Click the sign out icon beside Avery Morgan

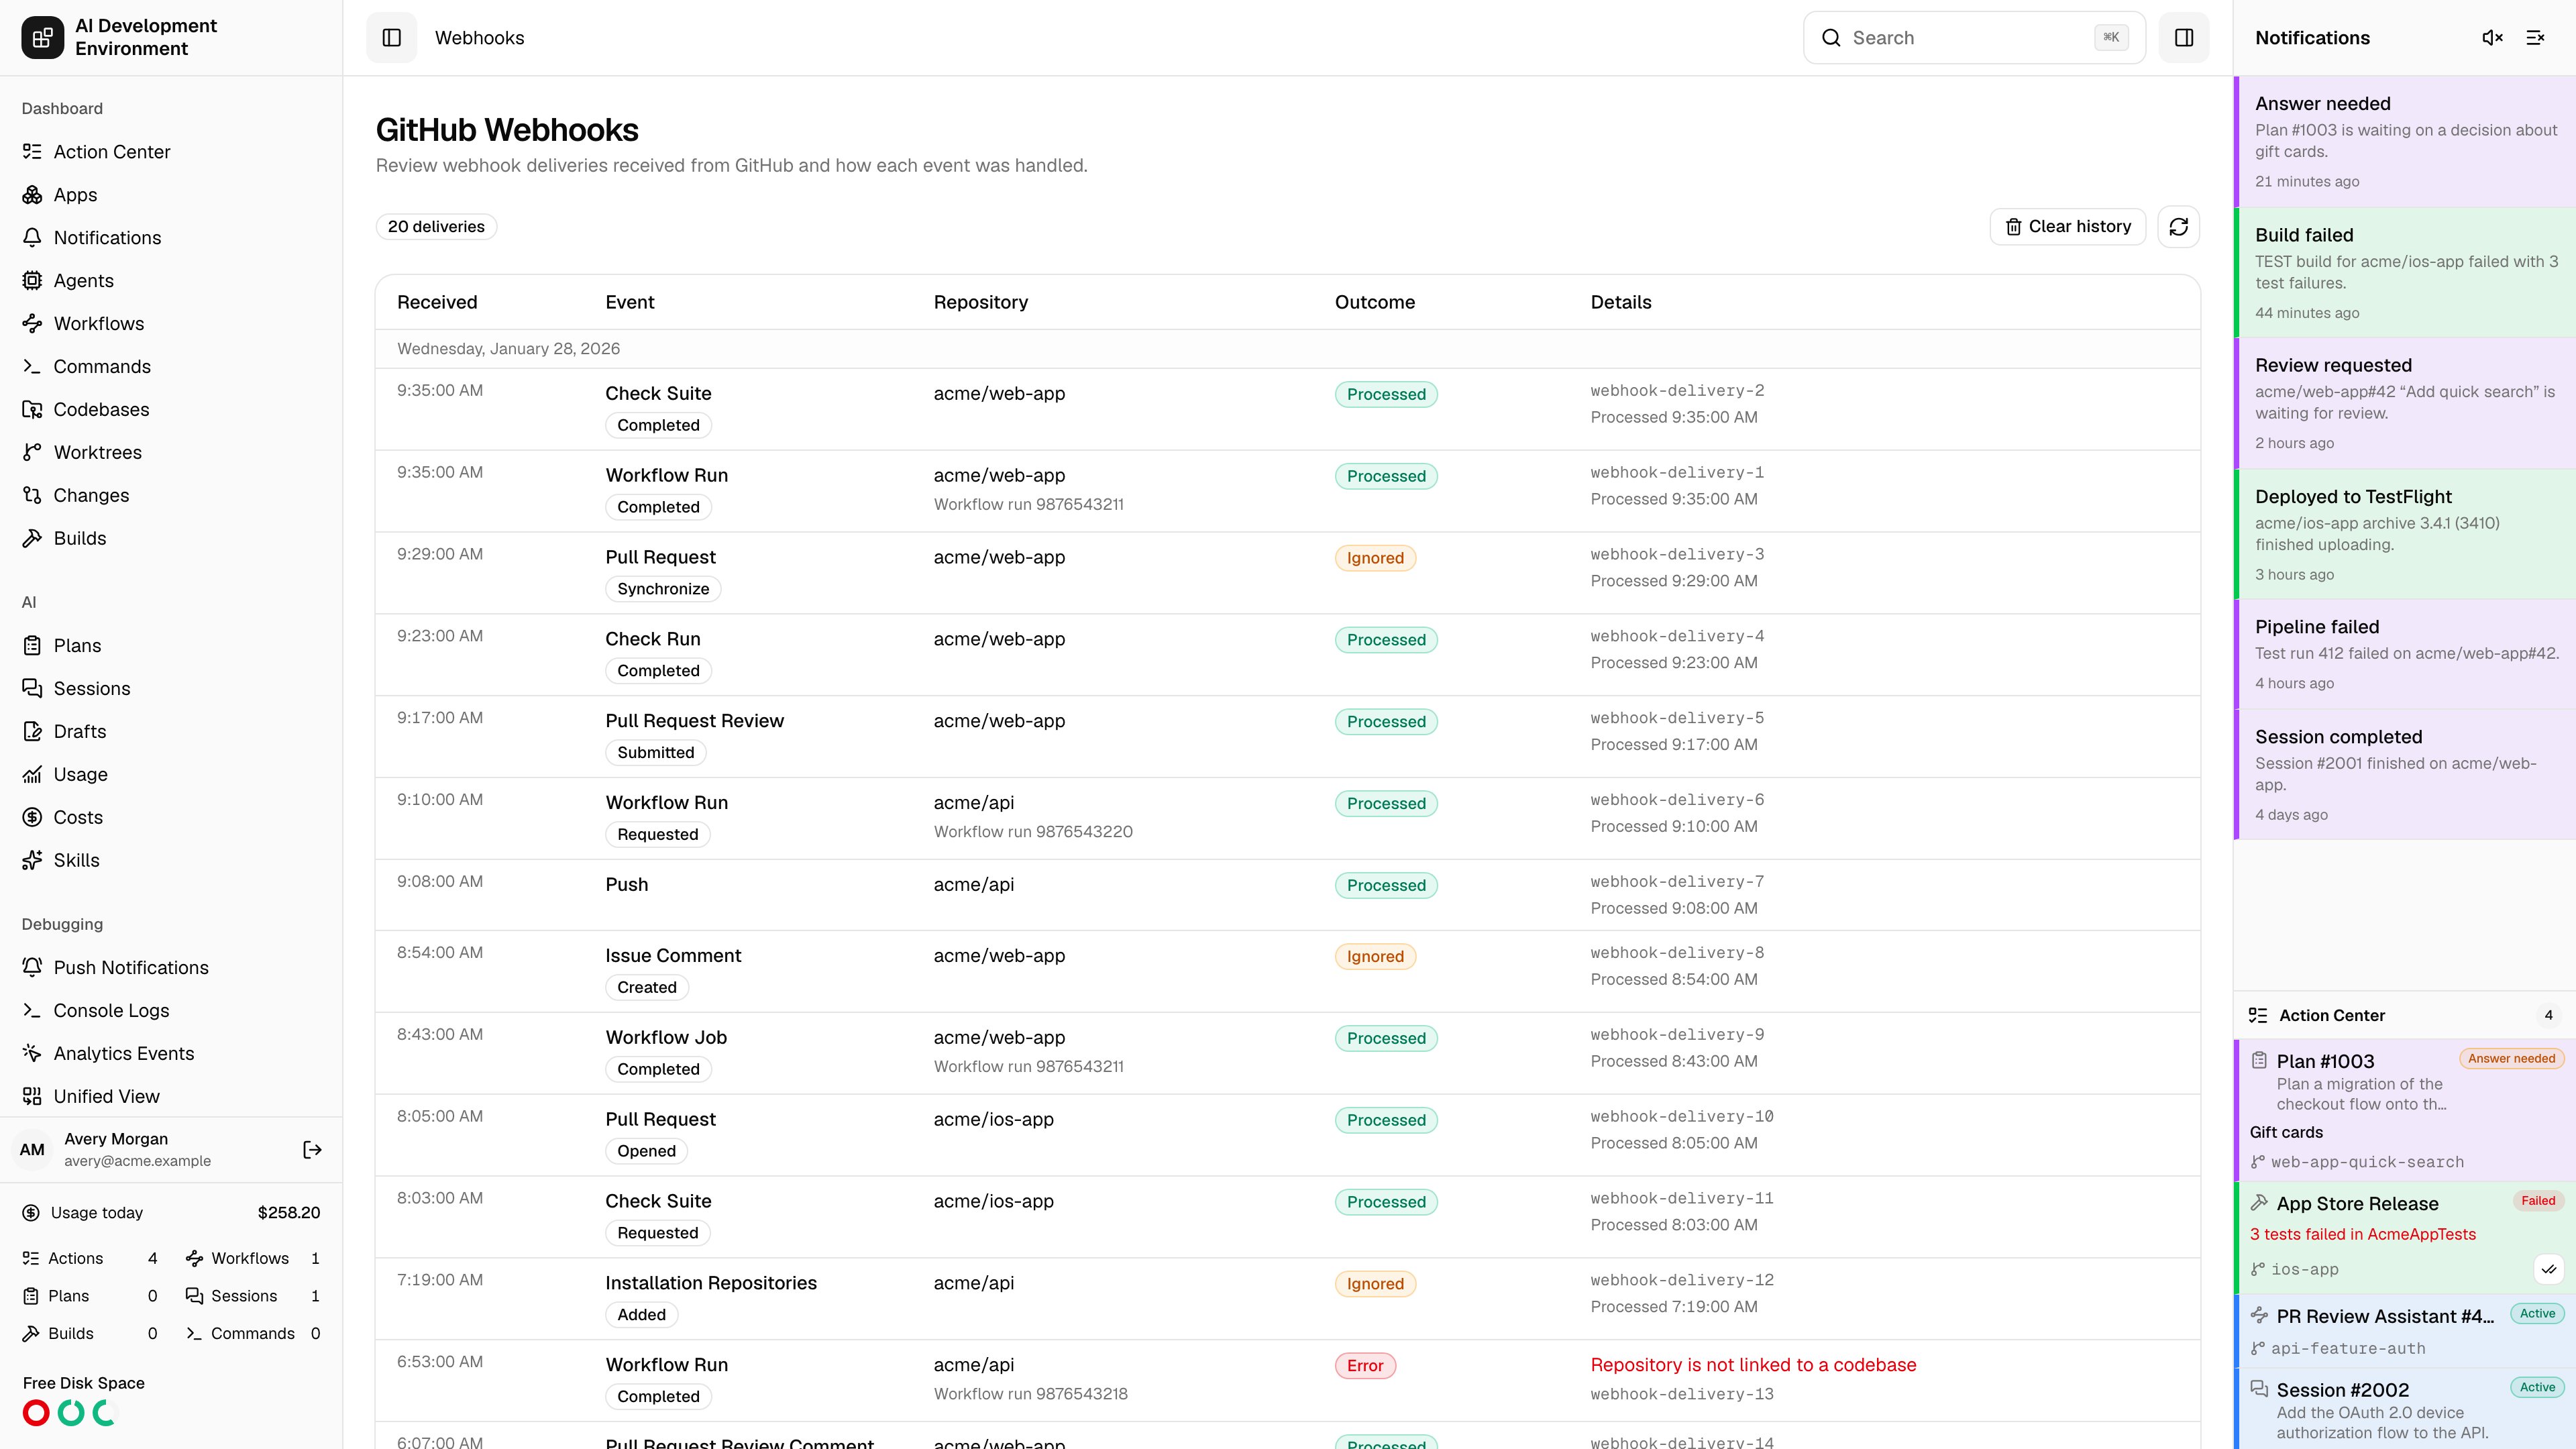pos(312,1150)
